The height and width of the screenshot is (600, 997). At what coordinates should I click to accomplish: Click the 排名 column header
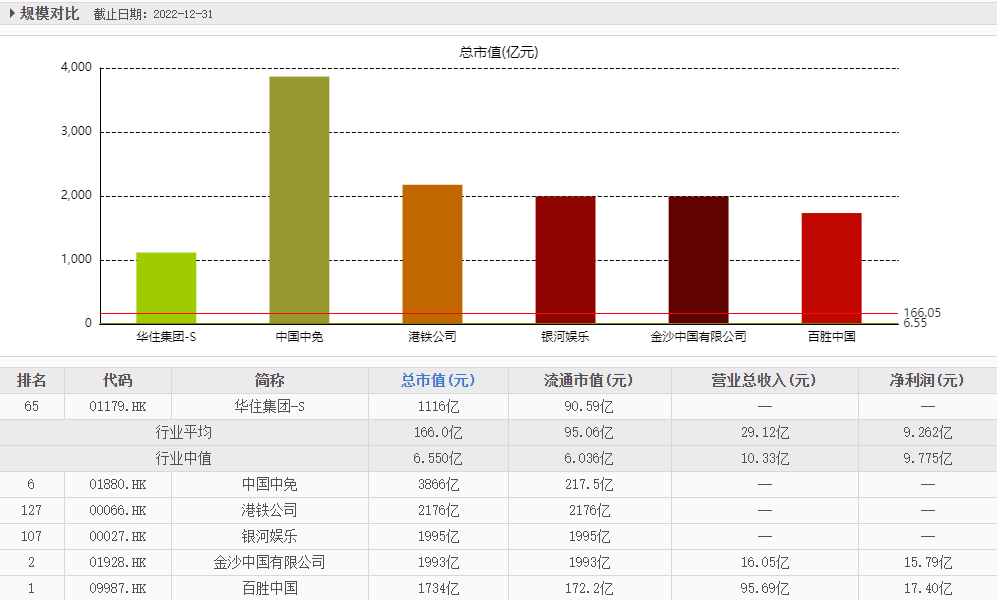click(x=32, y=380)
